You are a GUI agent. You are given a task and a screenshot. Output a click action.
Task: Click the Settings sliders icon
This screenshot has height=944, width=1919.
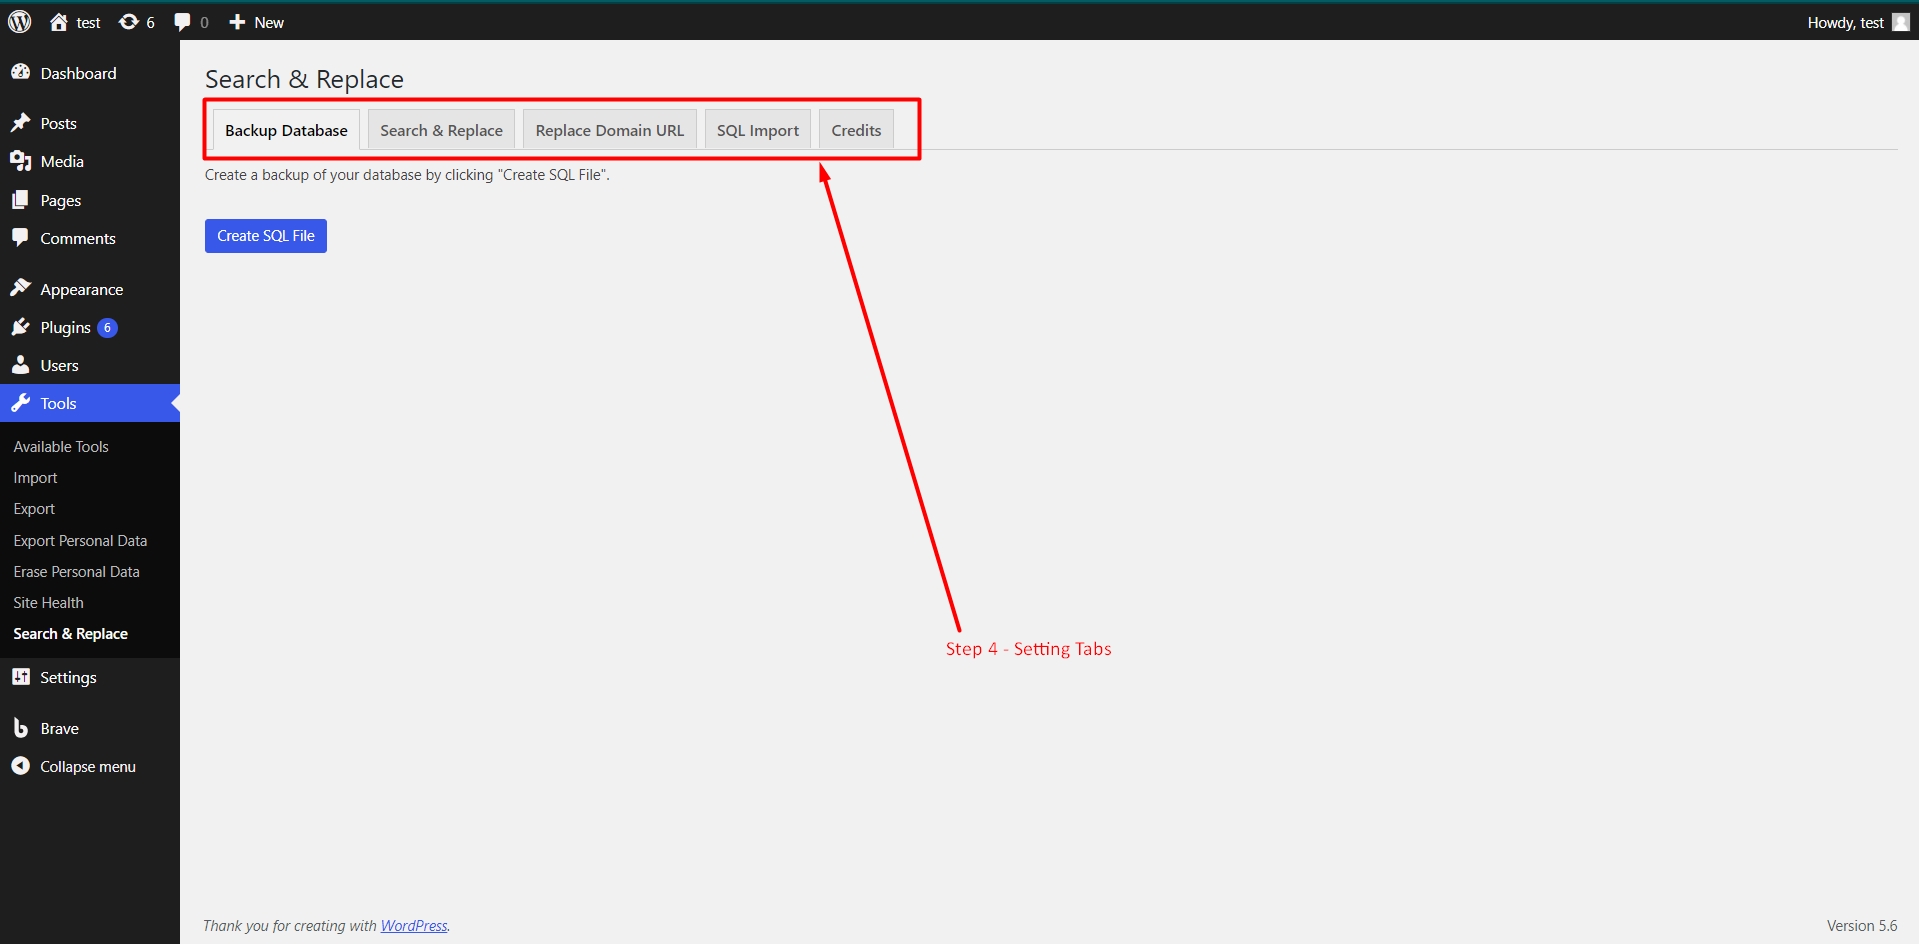click(x=20, y=677)
